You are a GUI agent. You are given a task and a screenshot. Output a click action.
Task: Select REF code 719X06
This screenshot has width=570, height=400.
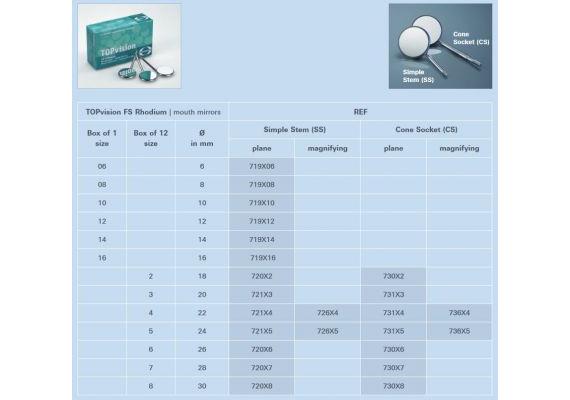click(261, 167)
